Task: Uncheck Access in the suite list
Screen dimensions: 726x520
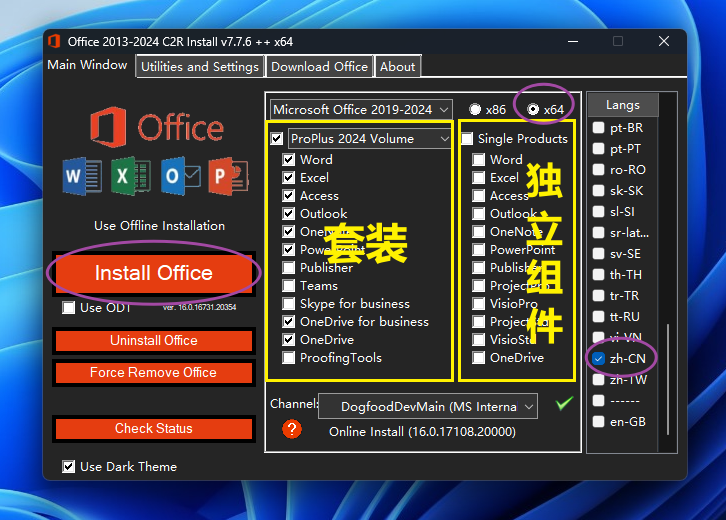Action: click(x=288, y=196)
